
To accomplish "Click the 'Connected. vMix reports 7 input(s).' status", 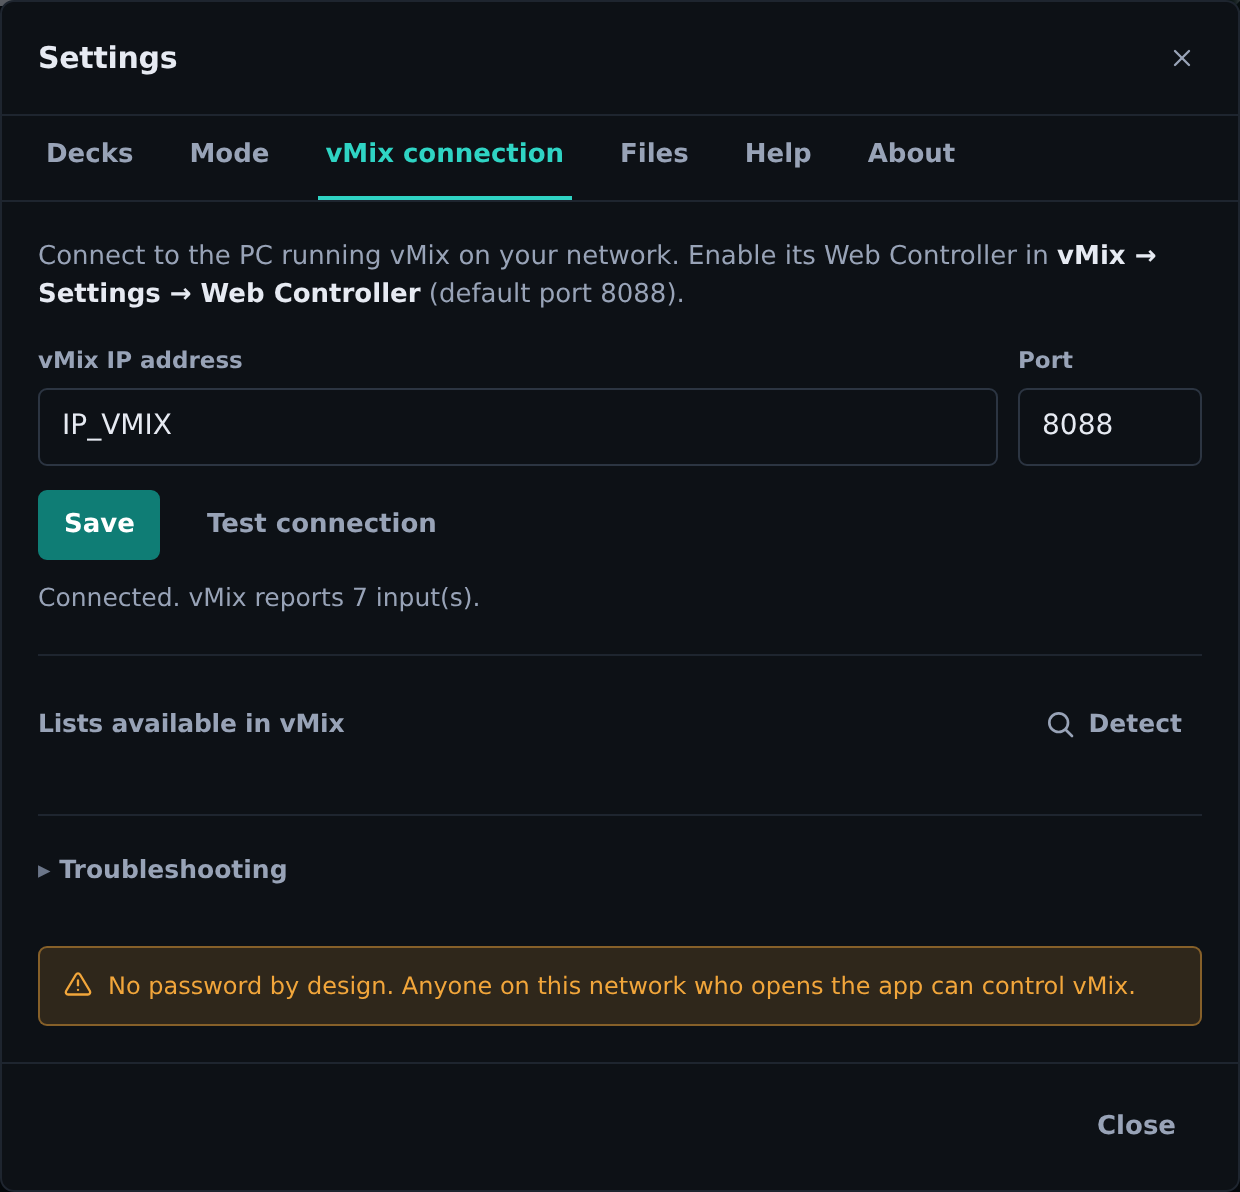I will click(x=259, y=598).
